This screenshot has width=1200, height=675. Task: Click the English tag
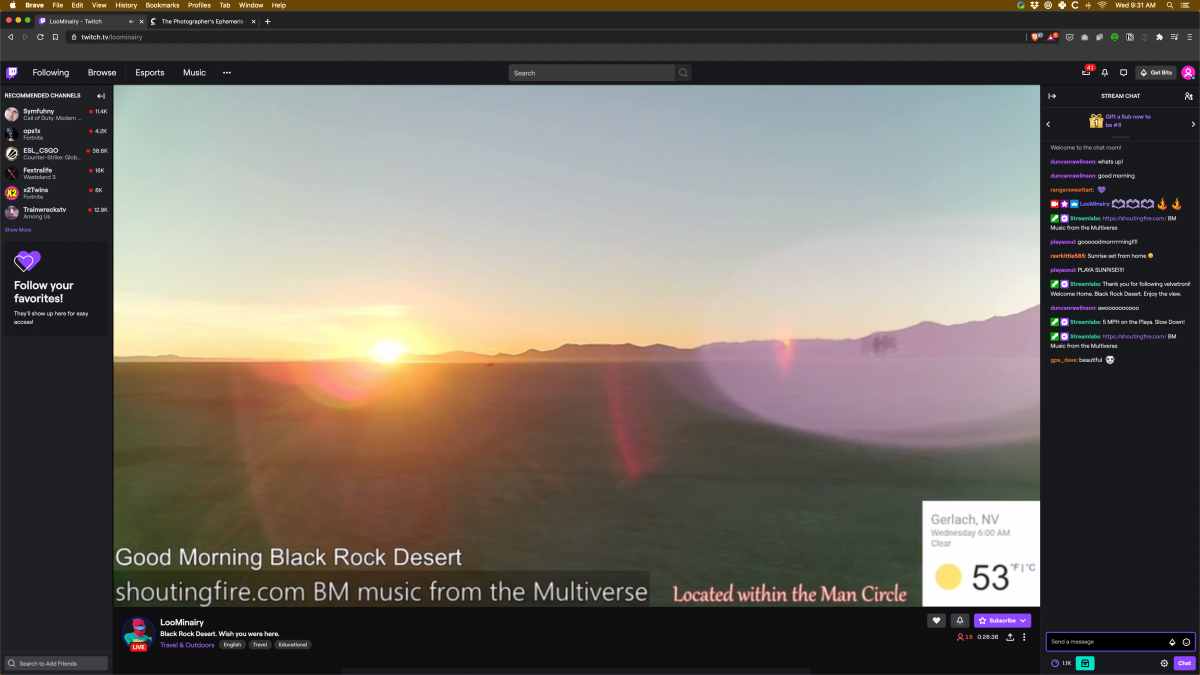[x=232, y=645]
